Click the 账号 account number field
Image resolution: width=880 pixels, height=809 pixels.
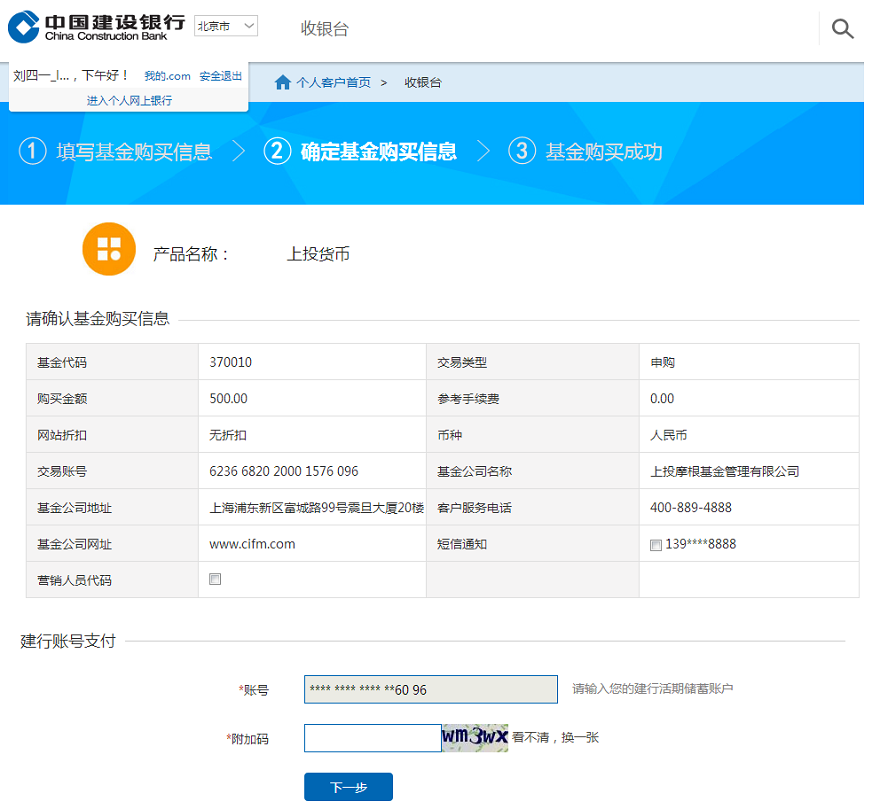coord(430,689)
